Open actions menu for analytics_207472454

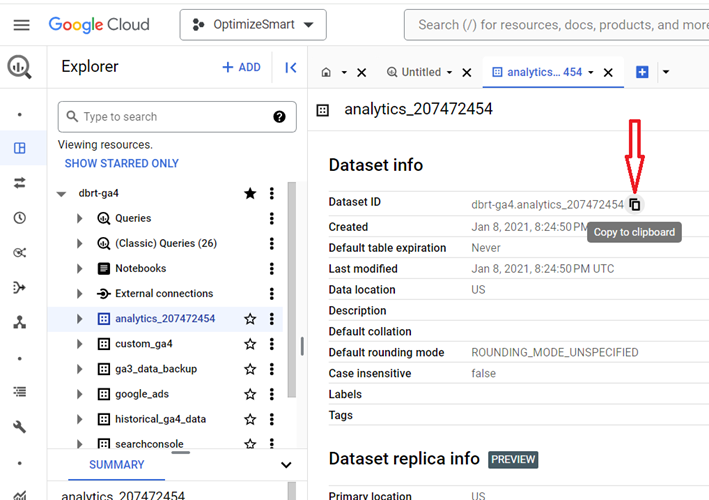(x=272, y=319)
